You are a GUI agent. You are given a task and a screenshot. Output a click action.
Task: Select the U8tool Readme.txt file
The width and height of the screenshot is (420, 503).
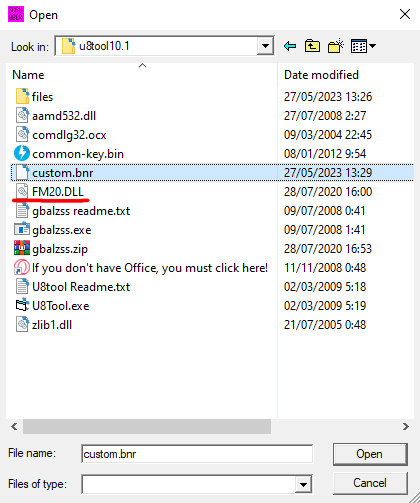point(81,287)
